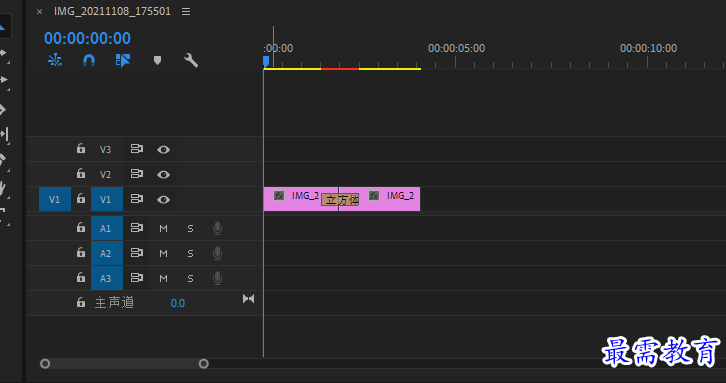Toggle sync lock on track V1
726x383 pixels.
pyautogui.click(x=137, y=199)
